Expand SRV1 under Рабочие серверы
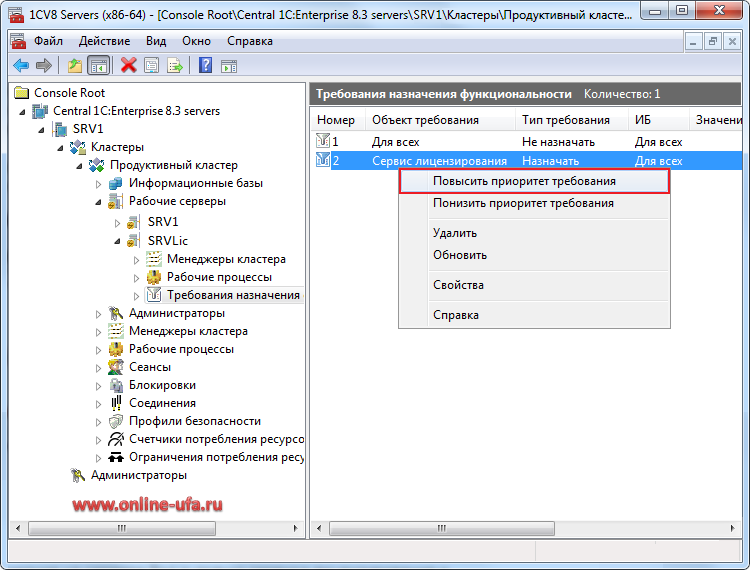The height and width of the screenshot is (570, 750). (x=117, y=223)
